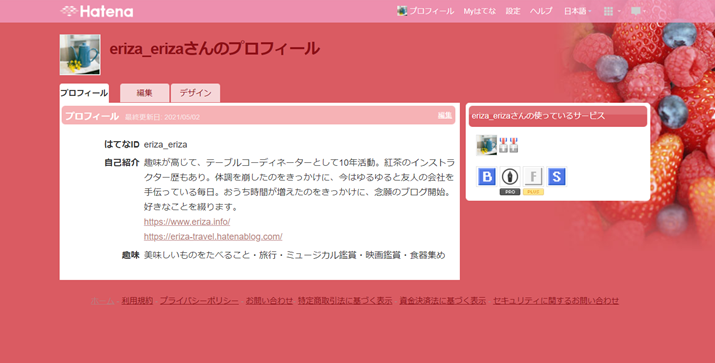Open Myはてな in the top navigation
This screenshot has width=715, height=363.
point(479,11)
